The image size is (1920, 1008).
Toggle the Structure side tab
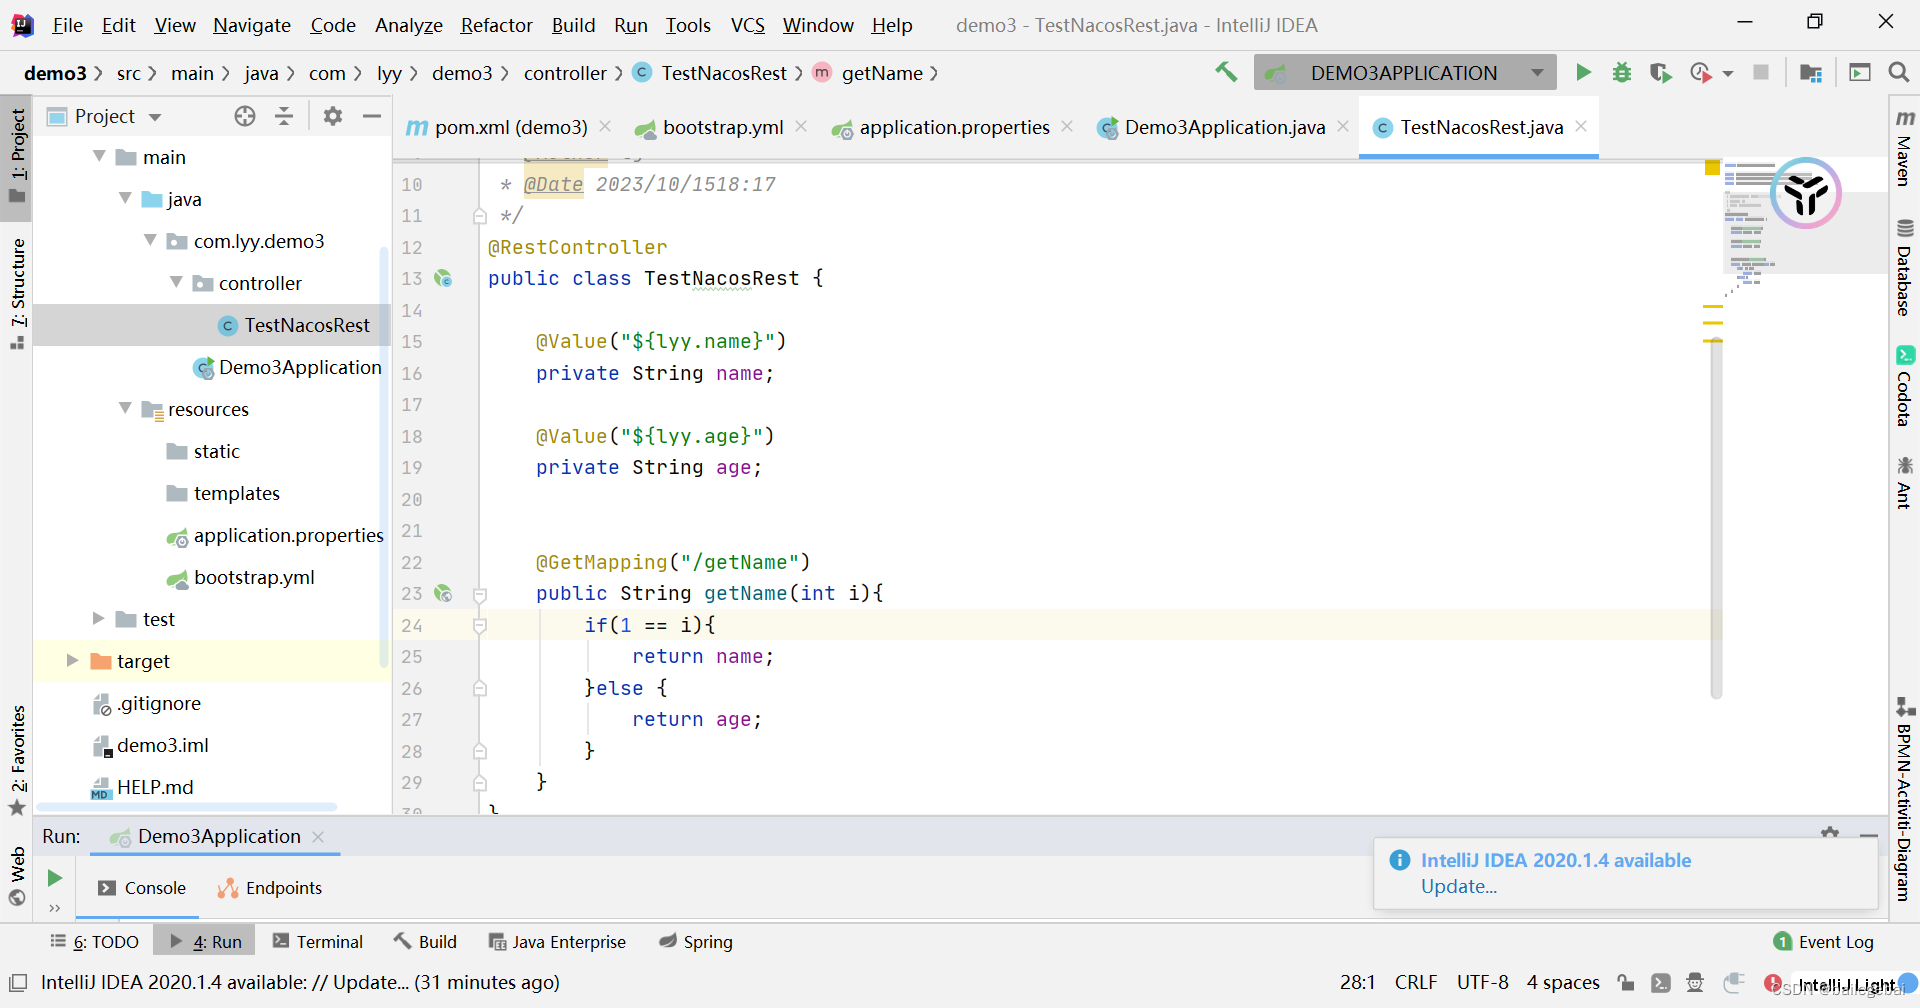[x=17, y=293]
